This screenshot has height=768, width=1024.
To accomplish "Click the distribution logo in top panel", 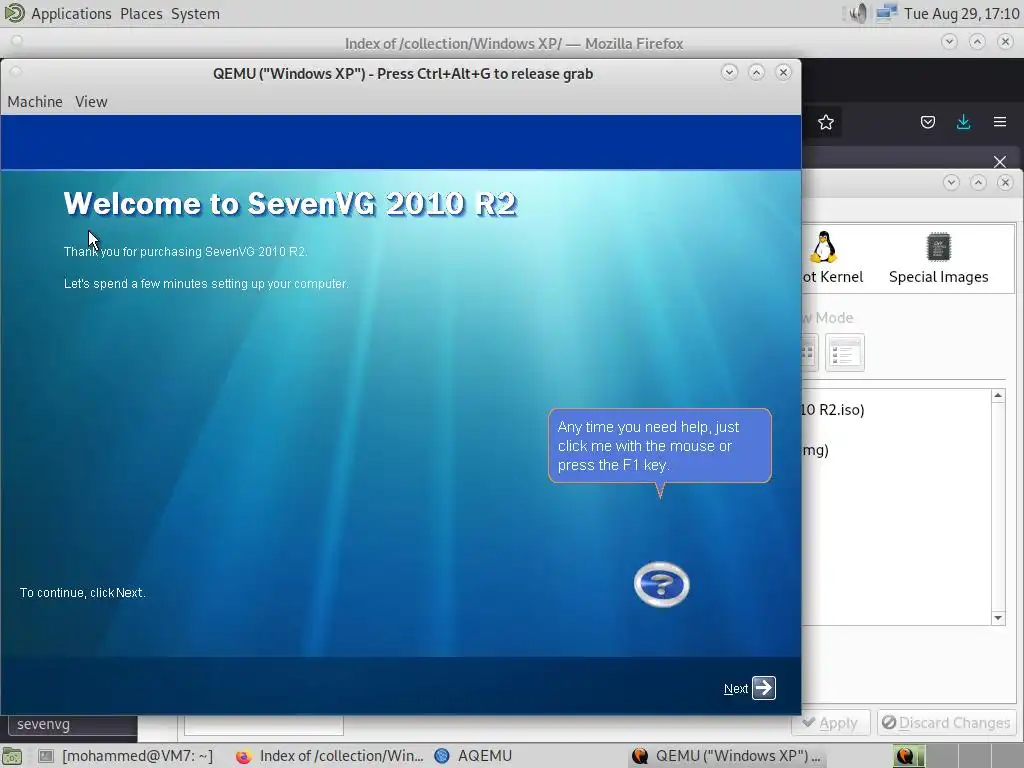I will (x=14, y=13).
